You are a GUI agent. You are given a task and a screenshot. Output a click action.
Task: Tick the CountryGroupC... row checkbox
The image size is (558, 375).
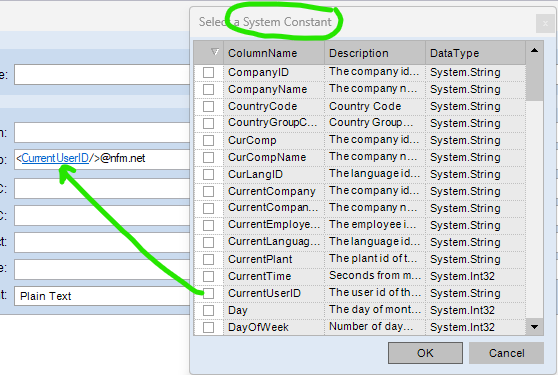209,123
